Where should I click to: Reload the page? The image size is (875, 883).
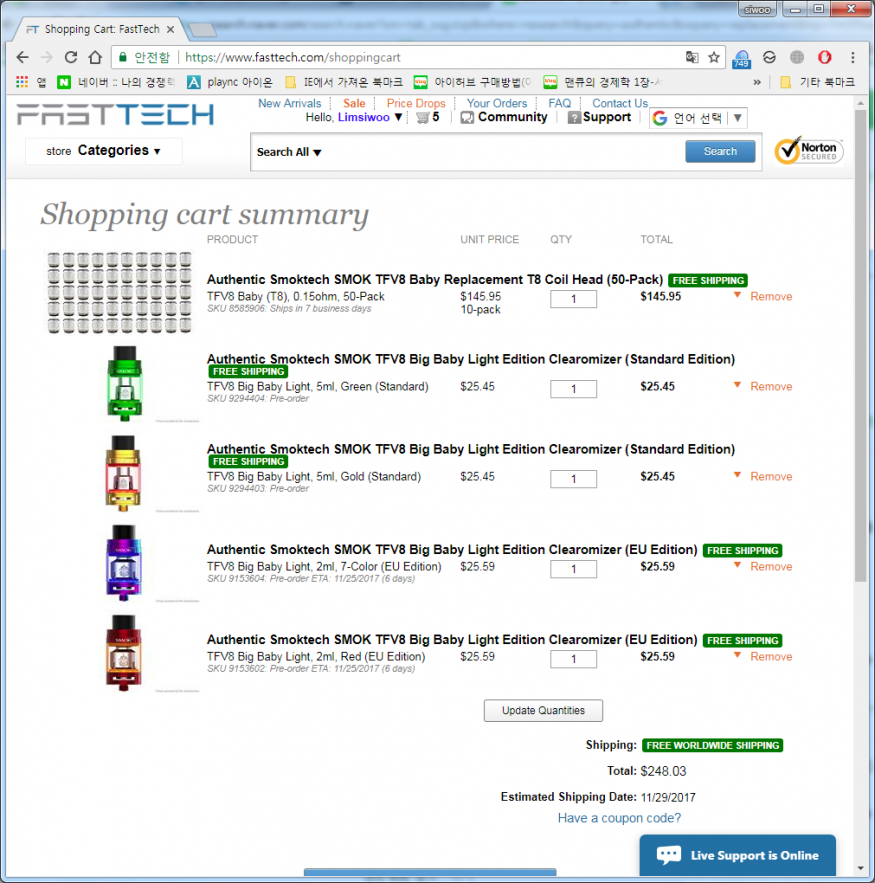(70, 58)
